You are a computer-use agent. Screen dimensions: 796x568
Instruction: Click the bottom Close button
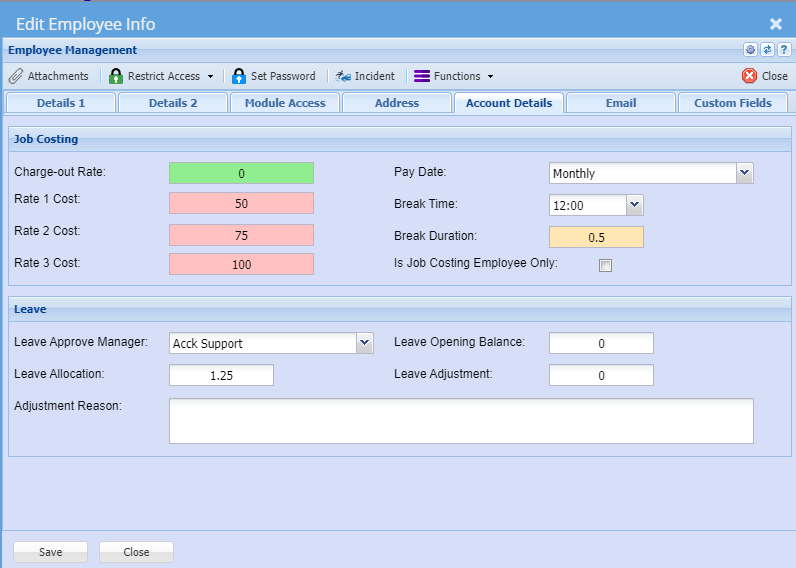(136, 552)
